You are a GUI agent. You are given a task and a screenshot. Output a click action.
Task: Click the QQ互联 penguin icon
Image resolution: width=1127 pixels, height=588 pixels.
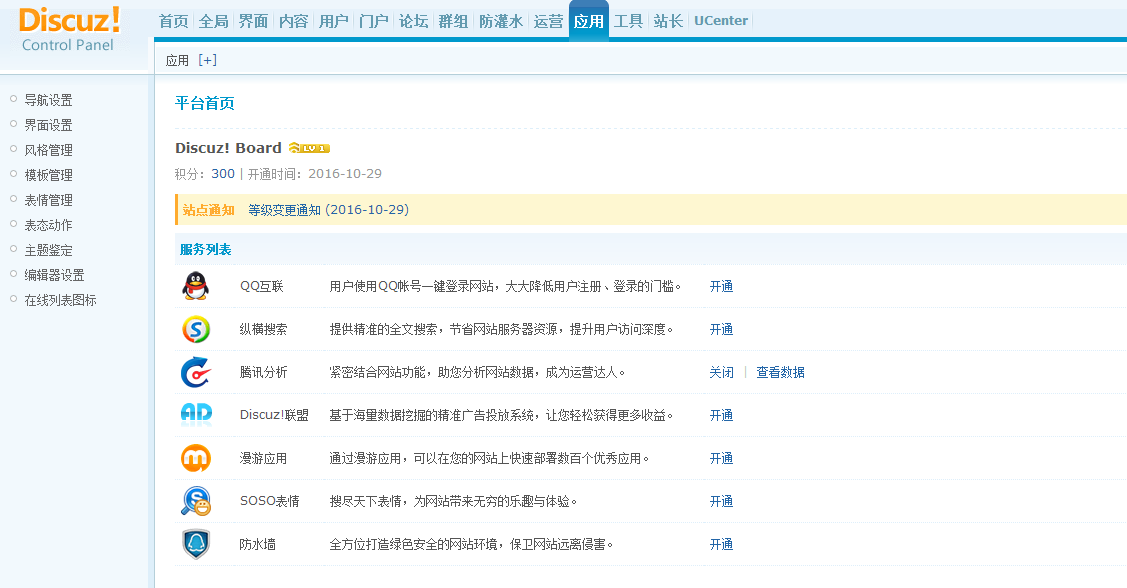(x=196, y=286)
